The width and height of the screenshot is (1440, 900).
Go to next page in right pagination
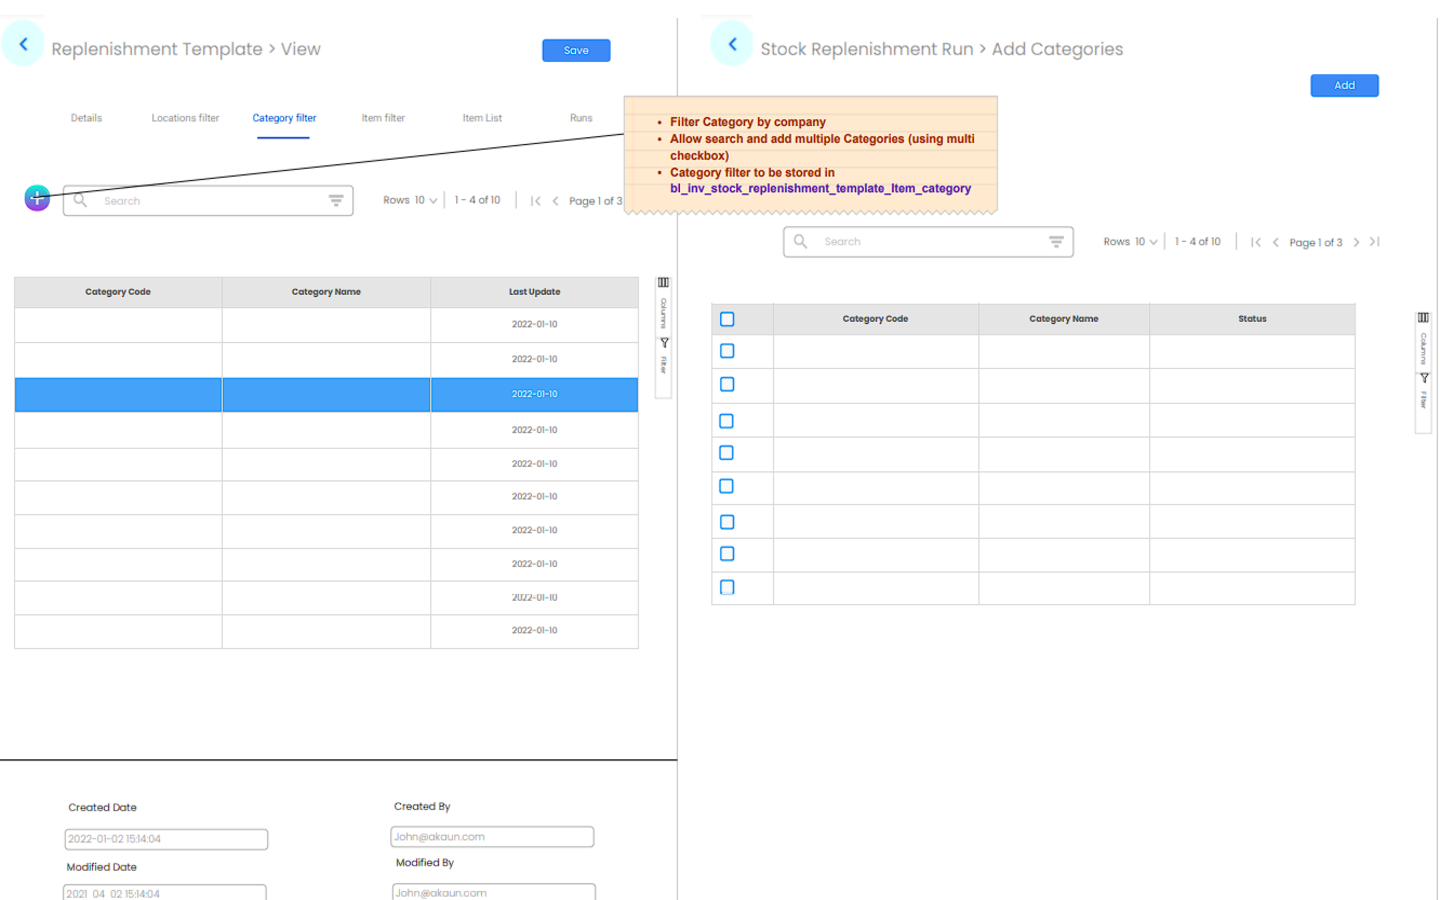tap(1356, 242)
